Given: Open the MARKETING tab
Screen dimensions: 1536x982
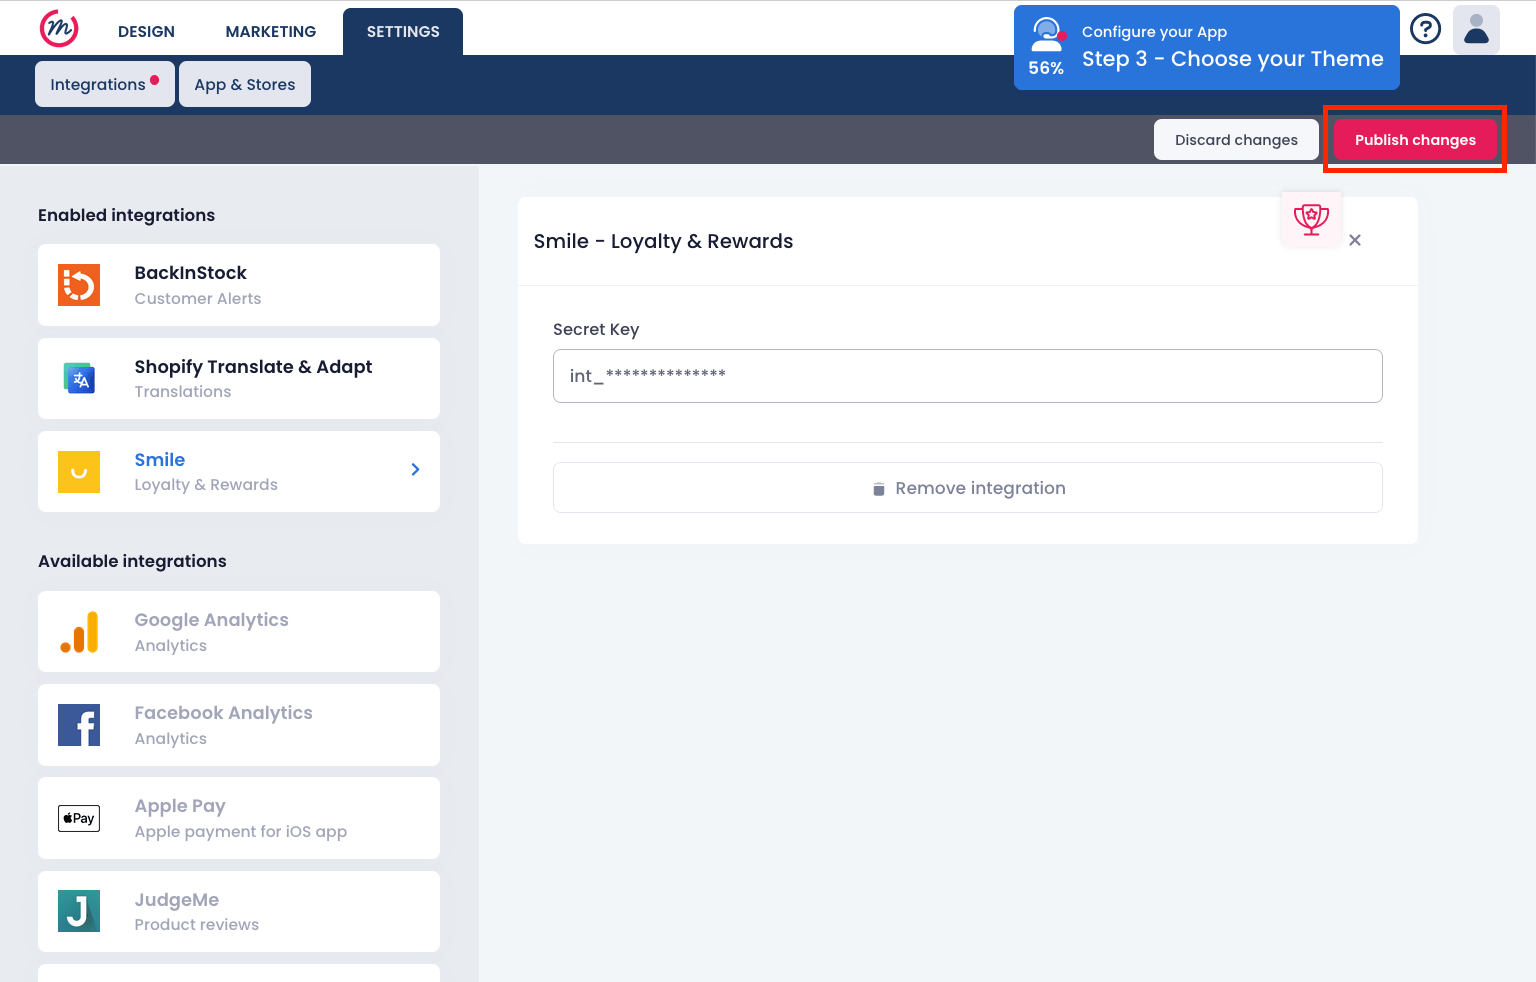Looking at the screenshot, I should point(271,32).
